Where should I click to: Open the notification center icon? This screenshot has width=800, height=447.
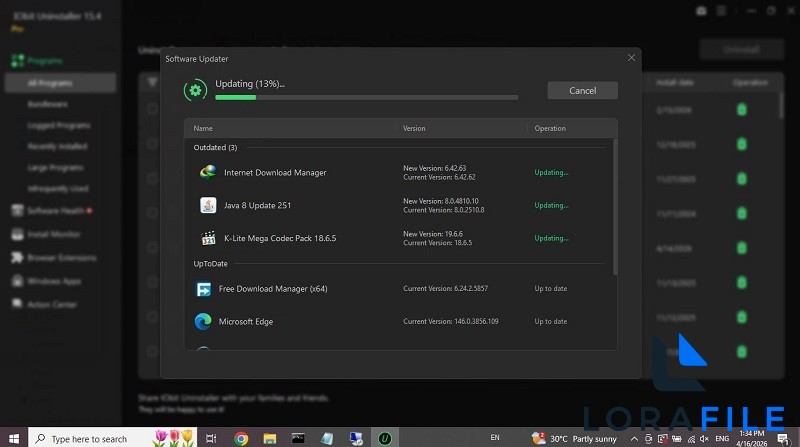coord(782,438)
